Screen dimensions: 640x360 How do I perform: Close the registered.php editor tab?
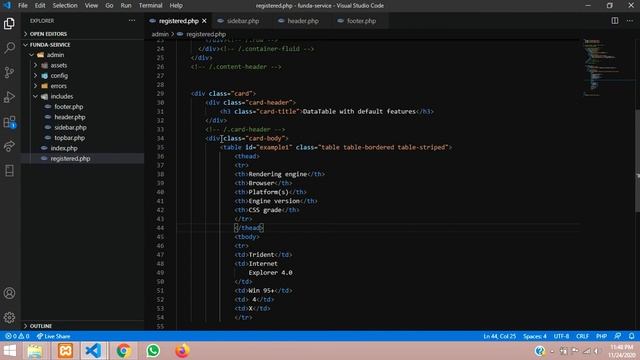pyautogui.click(x=204, y=21)
